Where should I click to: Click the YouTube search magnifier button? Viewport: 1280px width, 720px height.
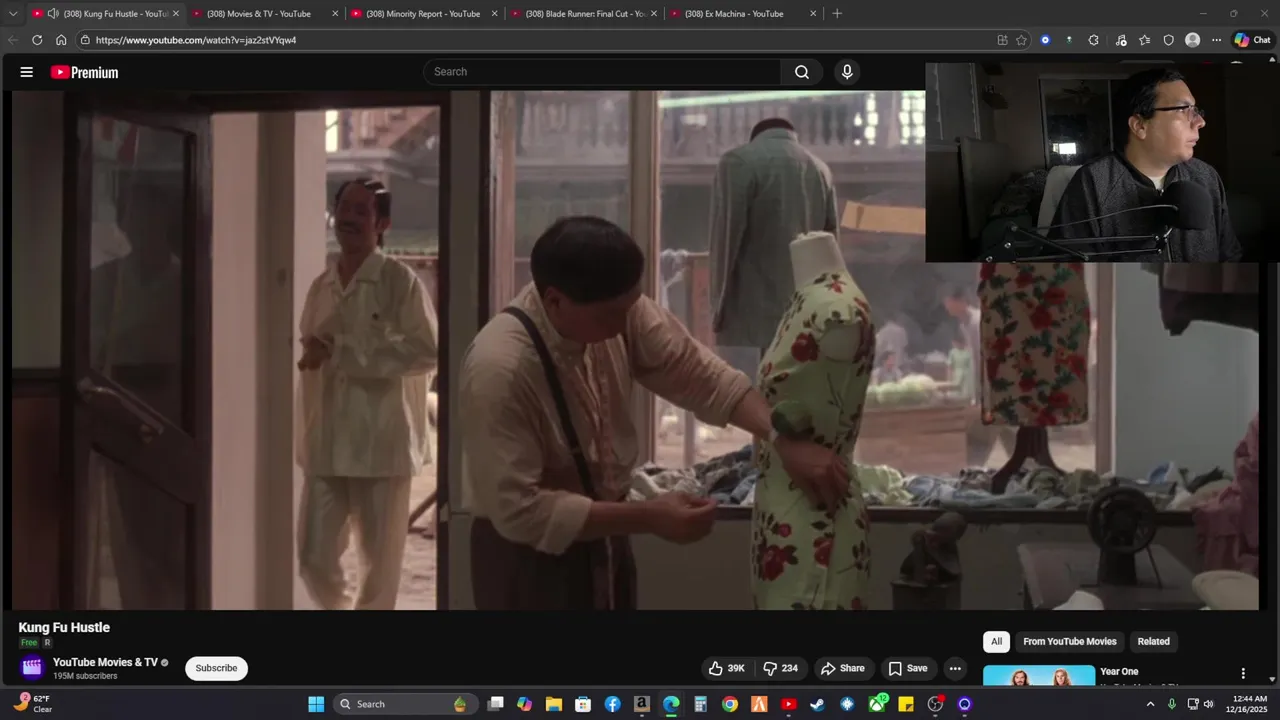802,72
